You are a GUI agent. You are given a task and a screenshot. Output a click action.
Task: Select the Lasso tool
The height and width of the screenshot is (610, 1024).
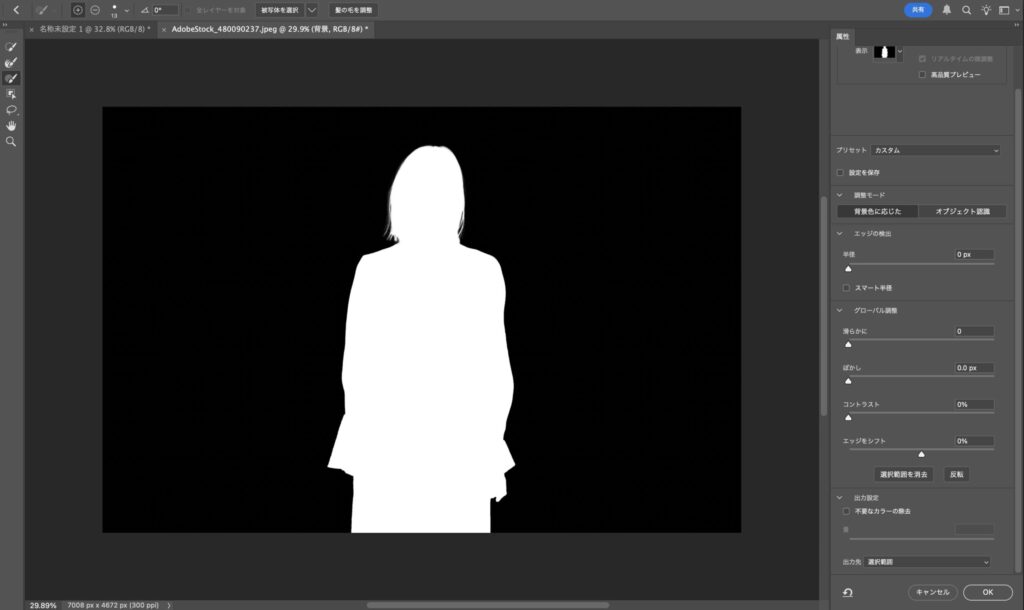pos(11,110)
